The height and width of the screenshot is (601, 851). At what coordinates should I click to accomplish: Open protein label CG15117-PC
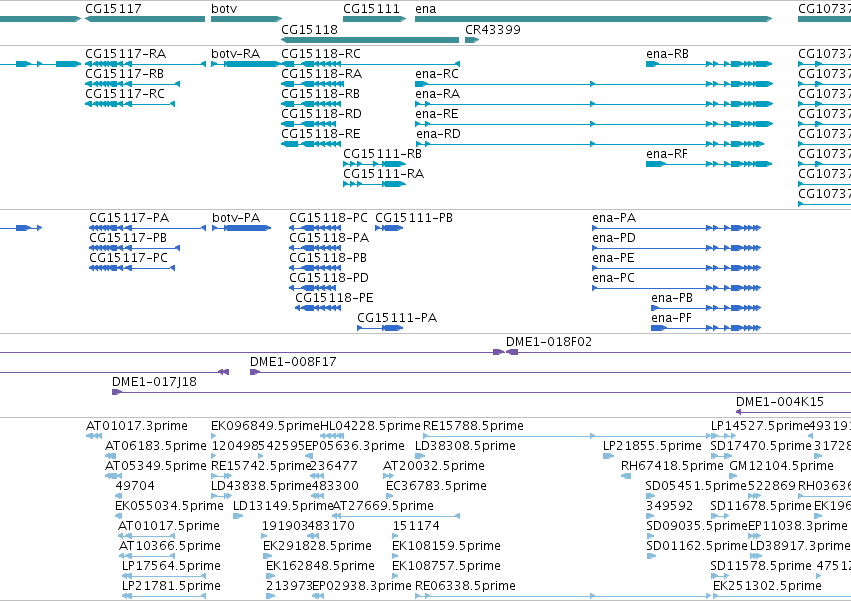pos(129,258)
